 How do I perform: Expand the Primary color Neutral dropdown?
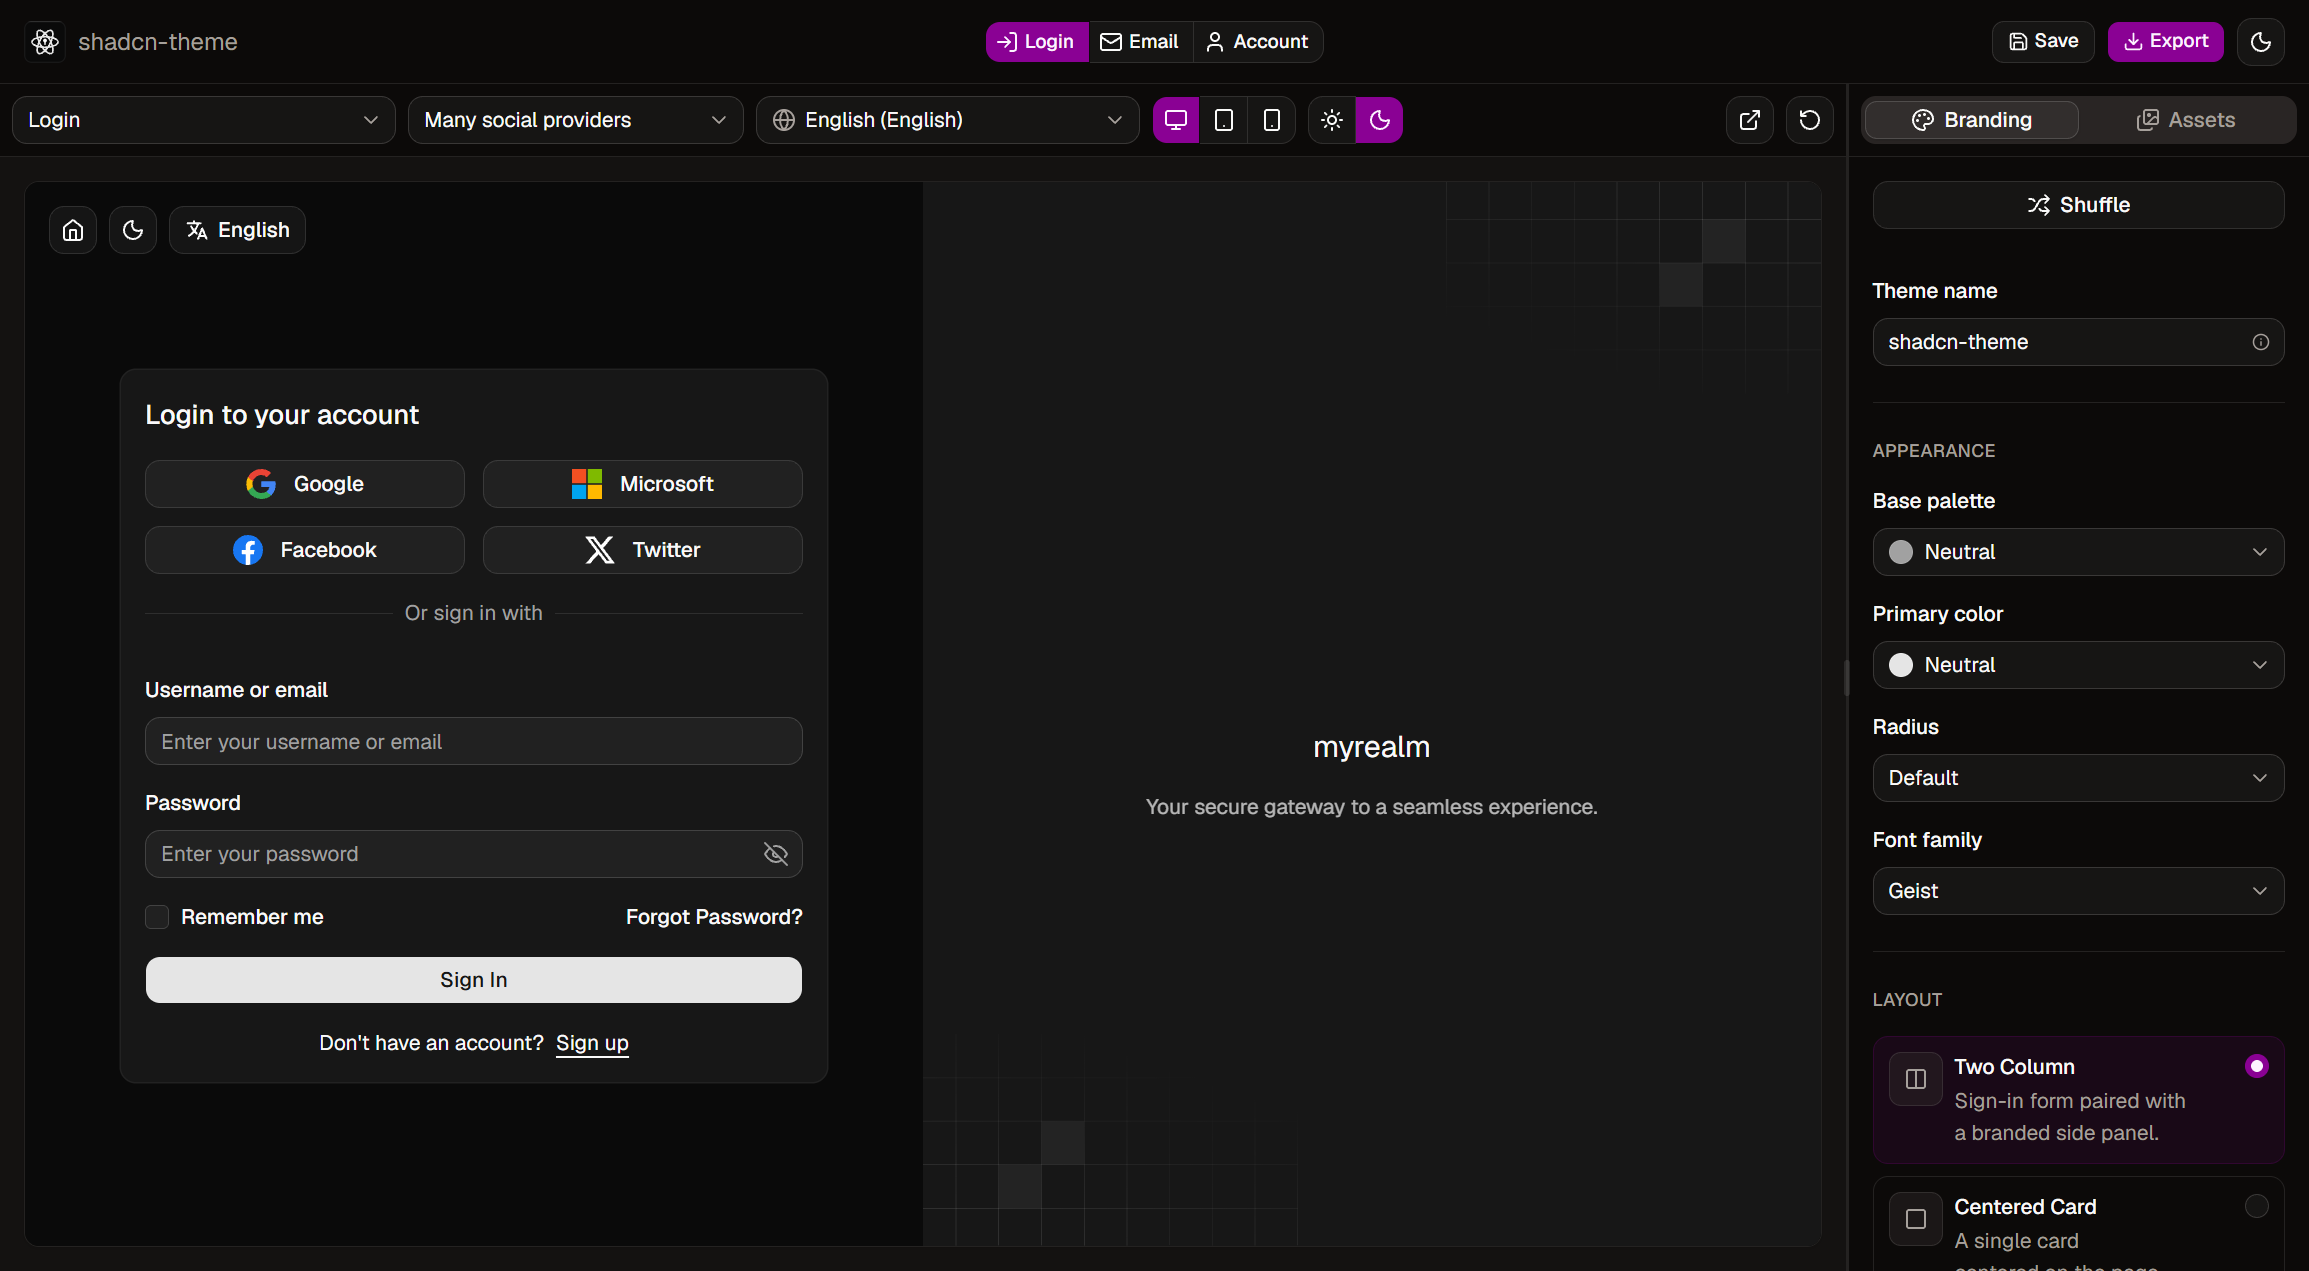2078,665
